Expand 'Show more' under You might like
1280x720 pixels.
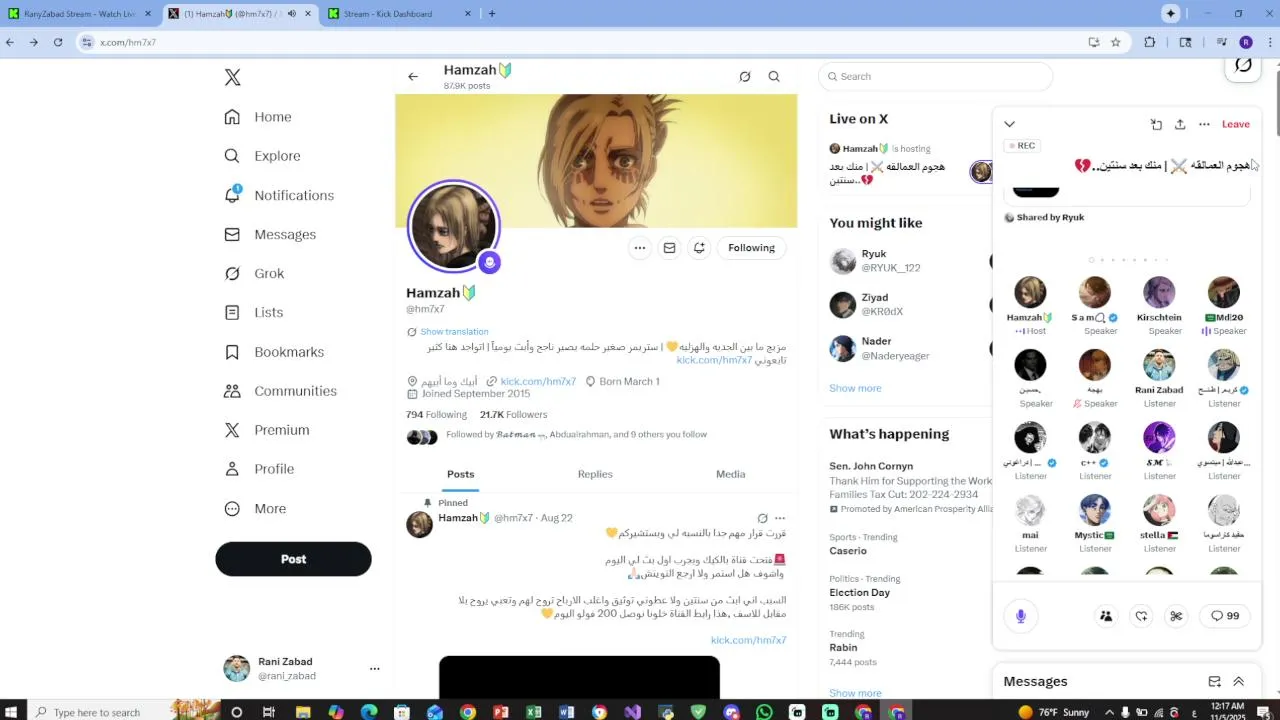click(x=855, y=388)
